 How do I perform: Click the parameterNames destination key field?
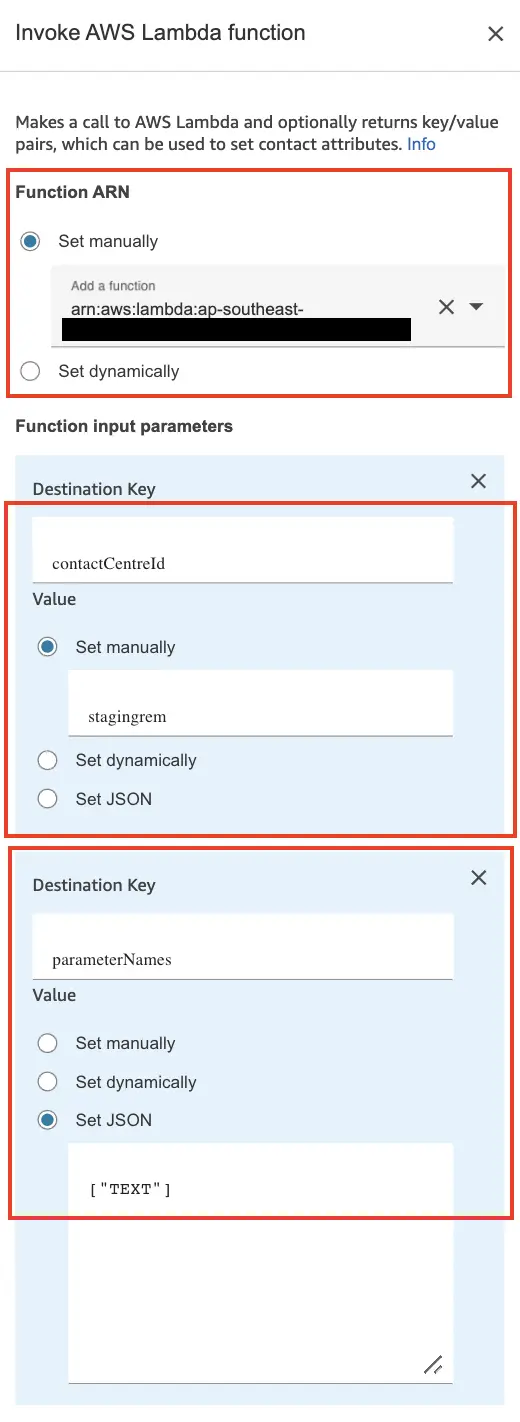(243, 946)
